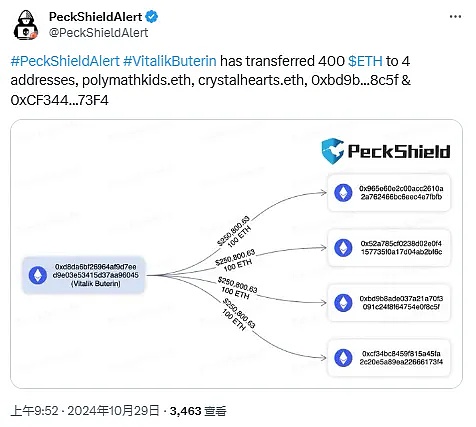The image size is (476, 427).
Task: Open PeckShieldAlert profile avatar
Action: 26,25
